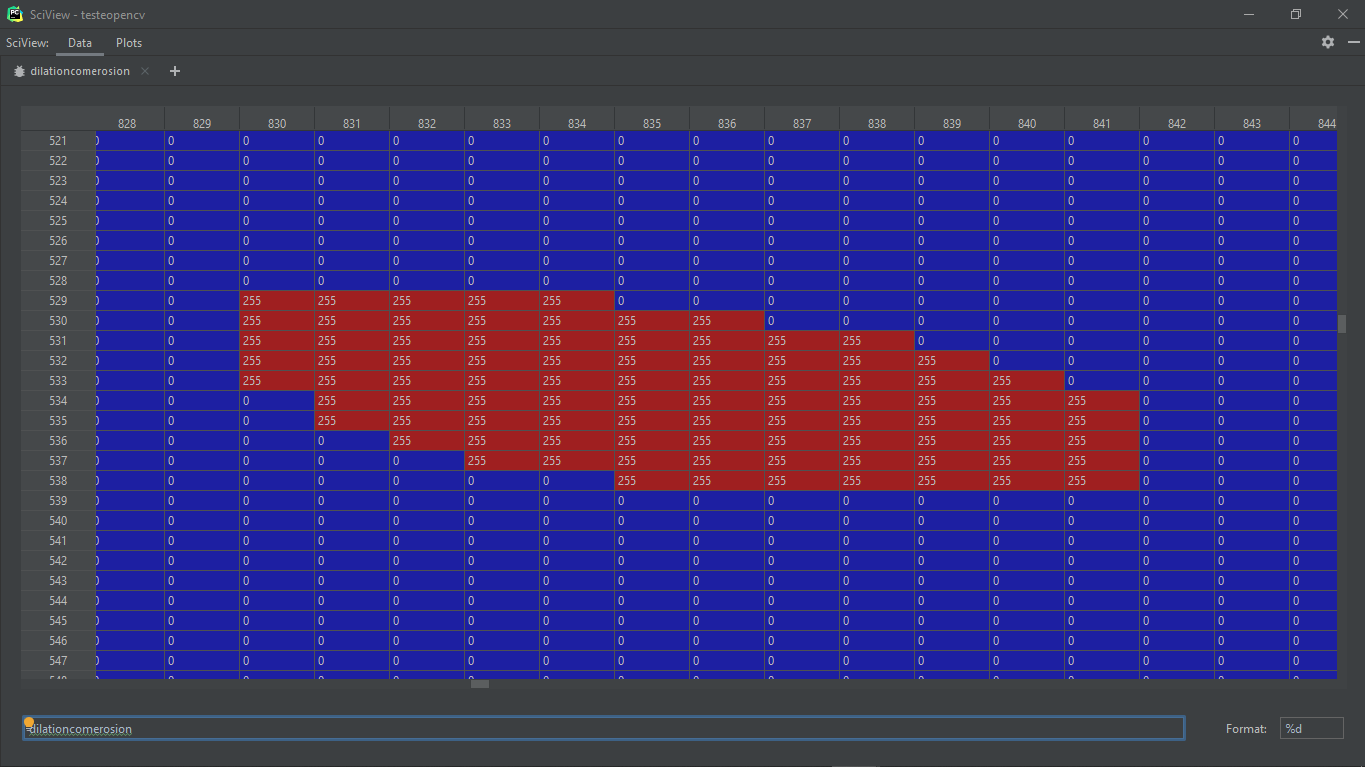
Task: Click the 0 cell at row 521, column 829
Action: 202,141
